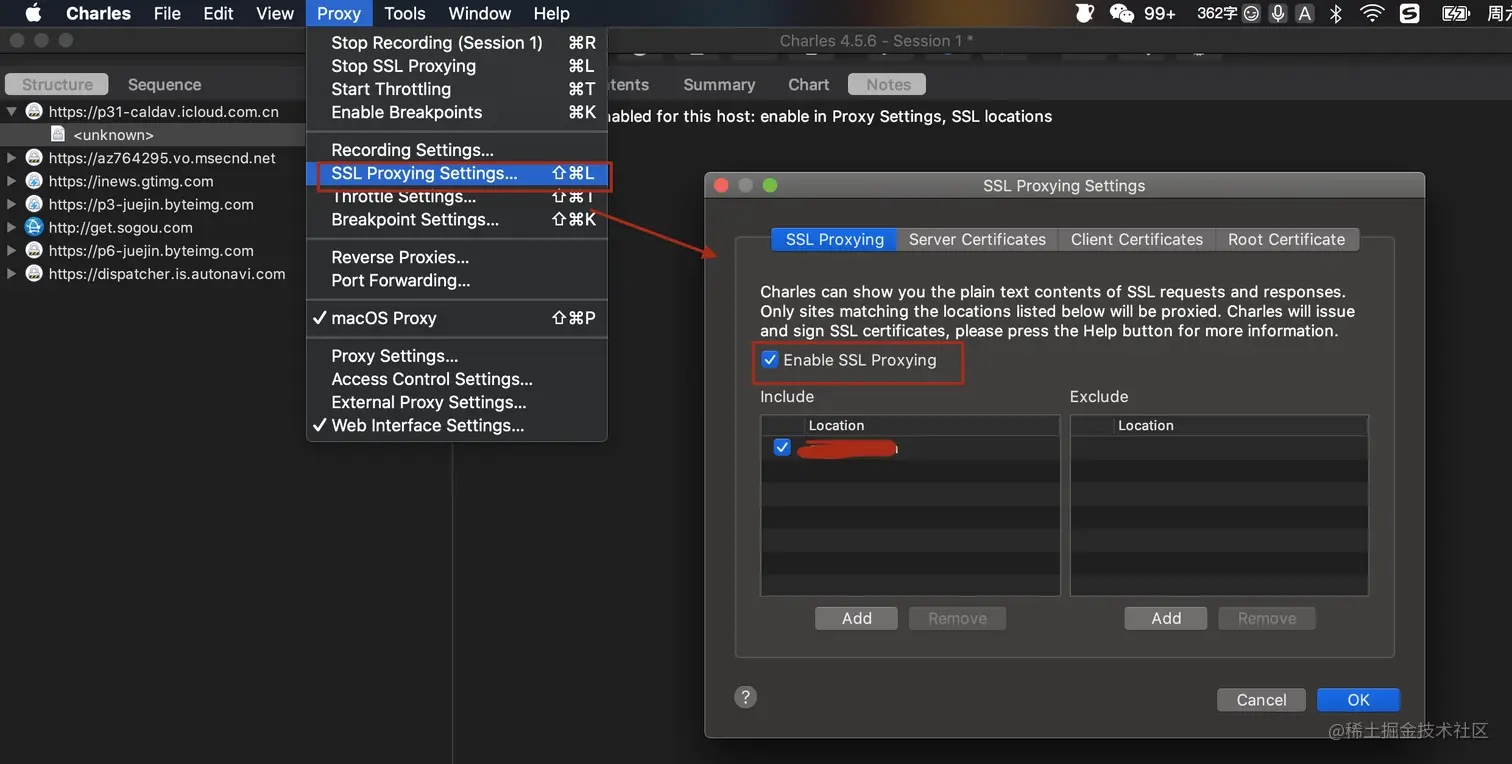
Task: Open the Help menu
Action: point(551,13)
